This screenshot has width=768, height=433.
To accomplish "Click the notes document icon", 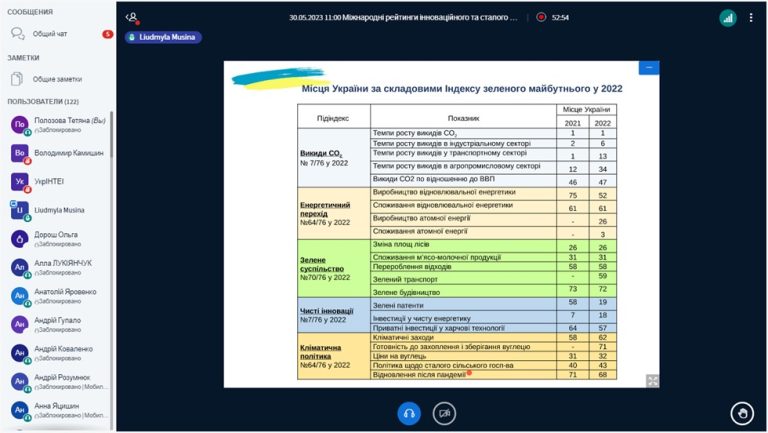I will pyautogui.click(x=17, y=79).
